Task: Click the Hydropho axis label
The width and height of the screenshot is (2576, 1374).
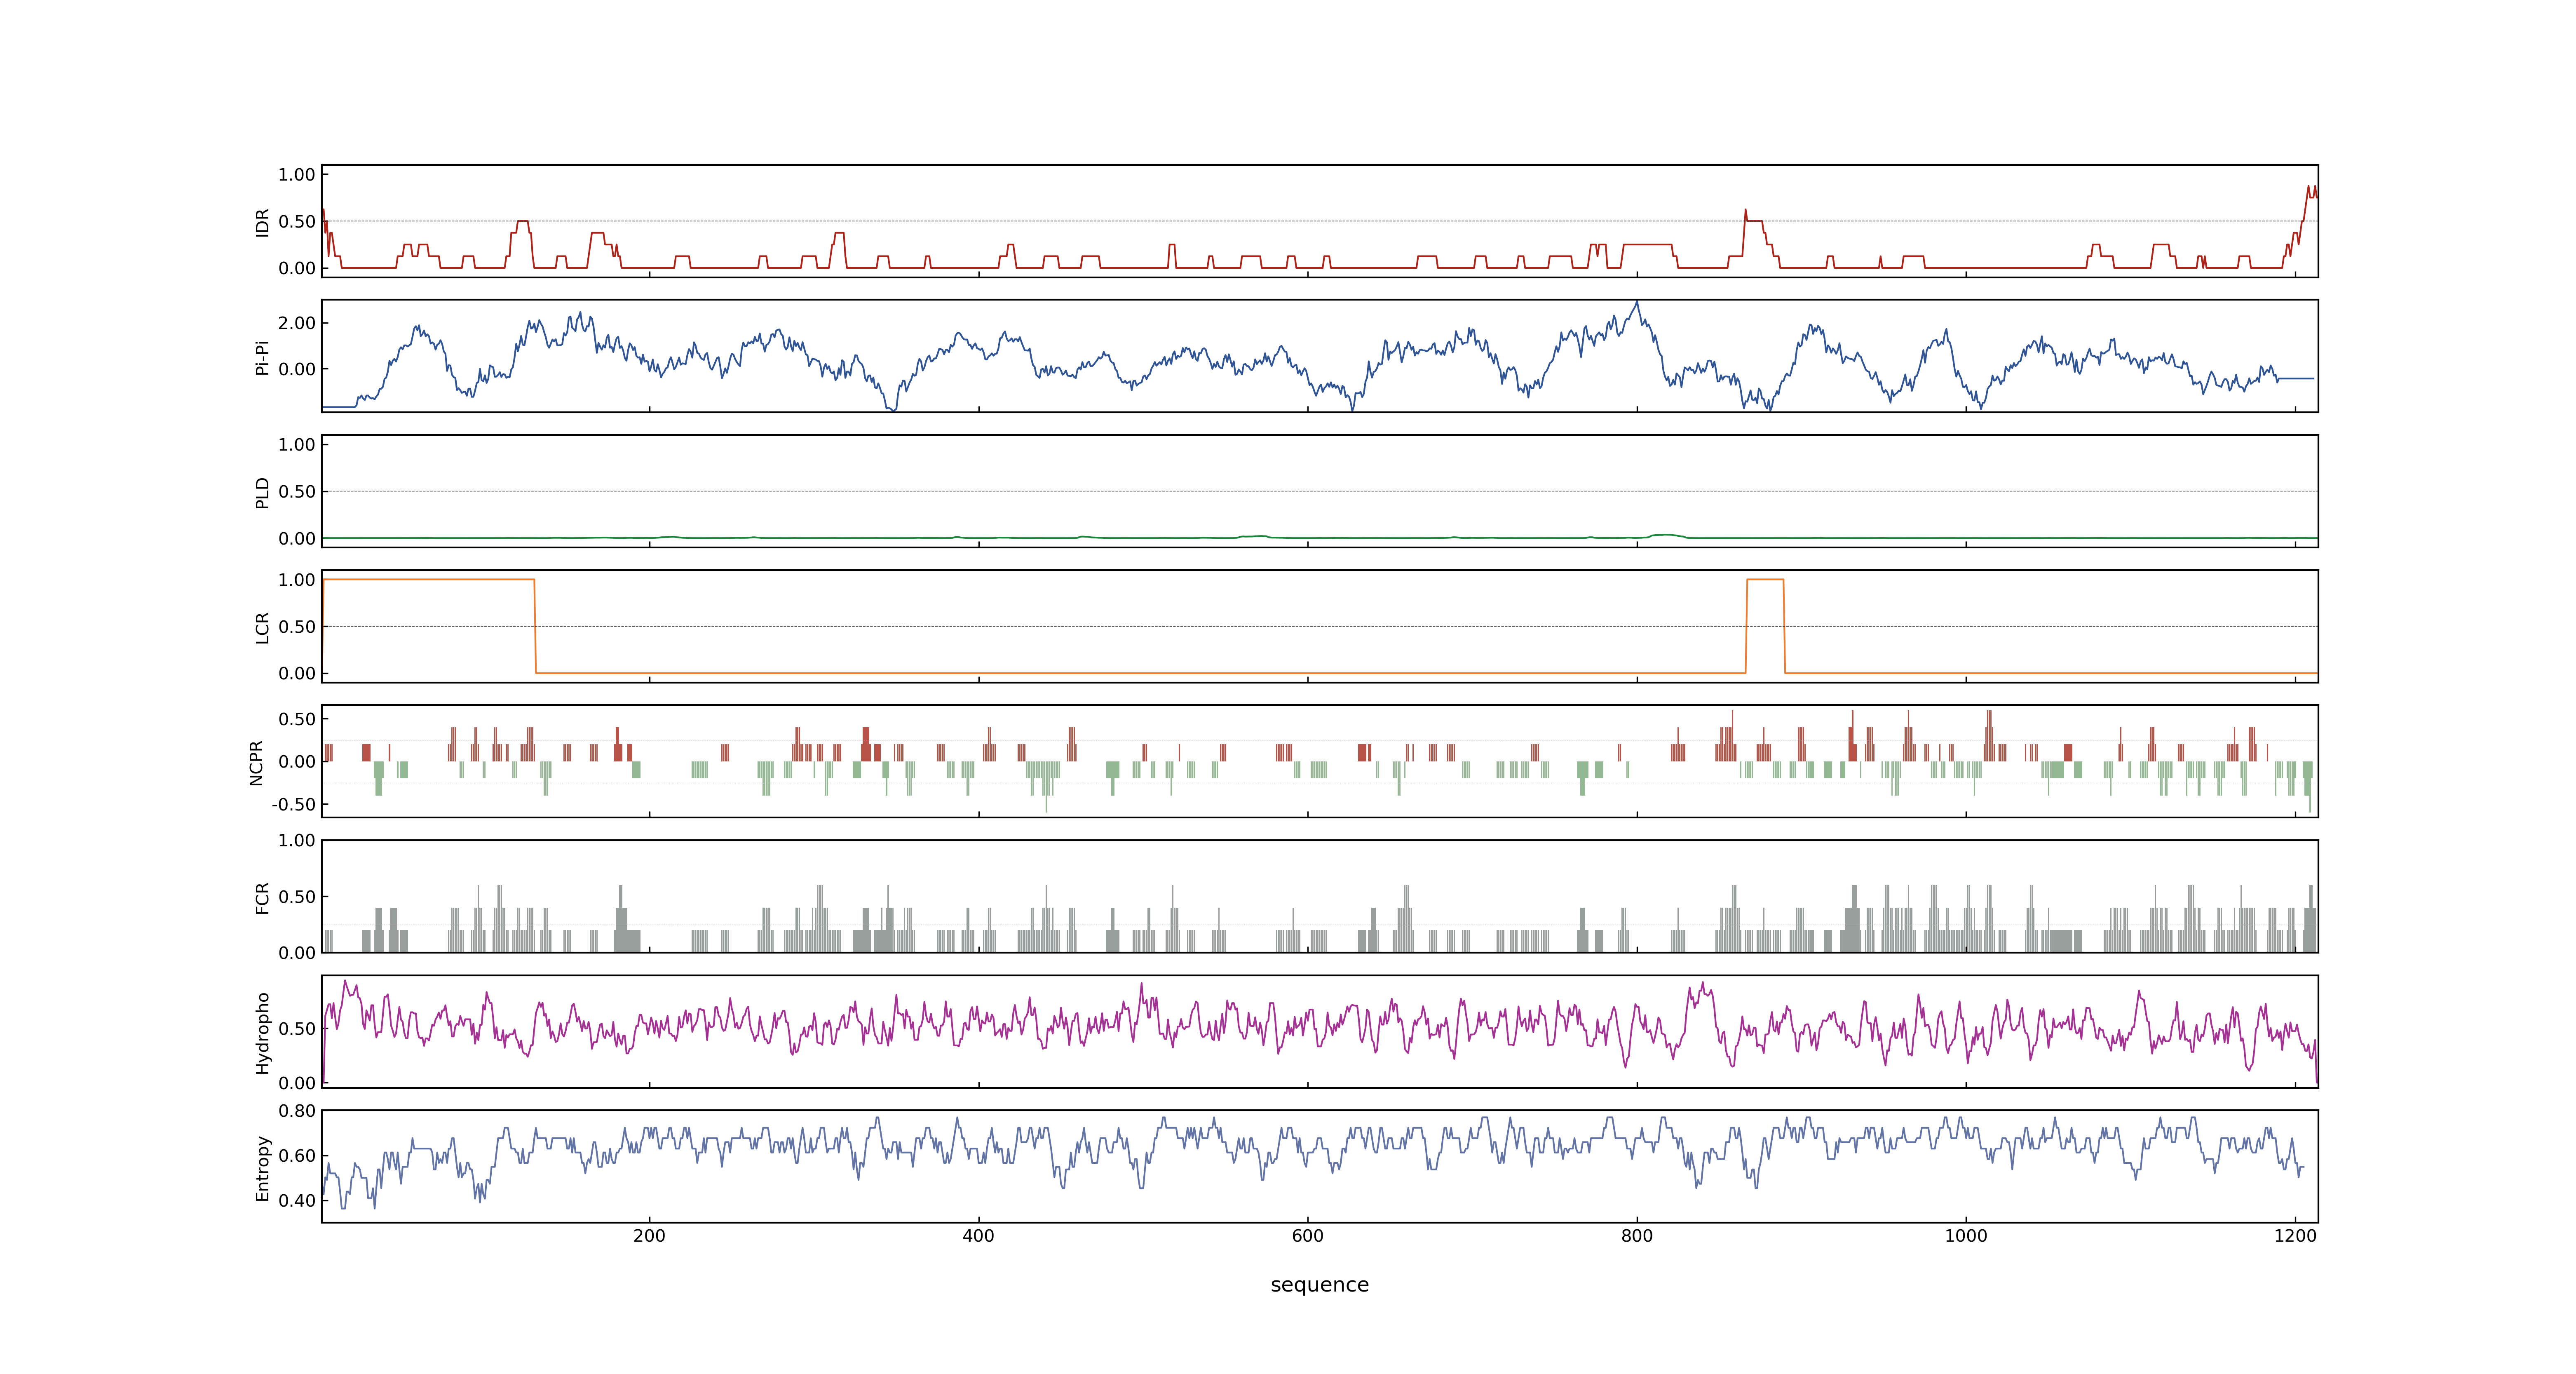Action: point(262,1033)
